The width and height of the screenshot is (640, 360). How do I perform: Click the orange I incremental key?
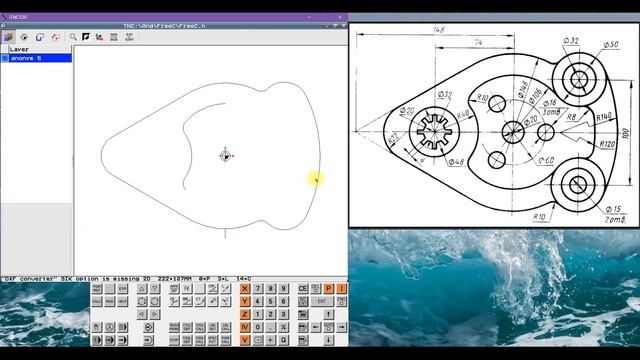341,288
